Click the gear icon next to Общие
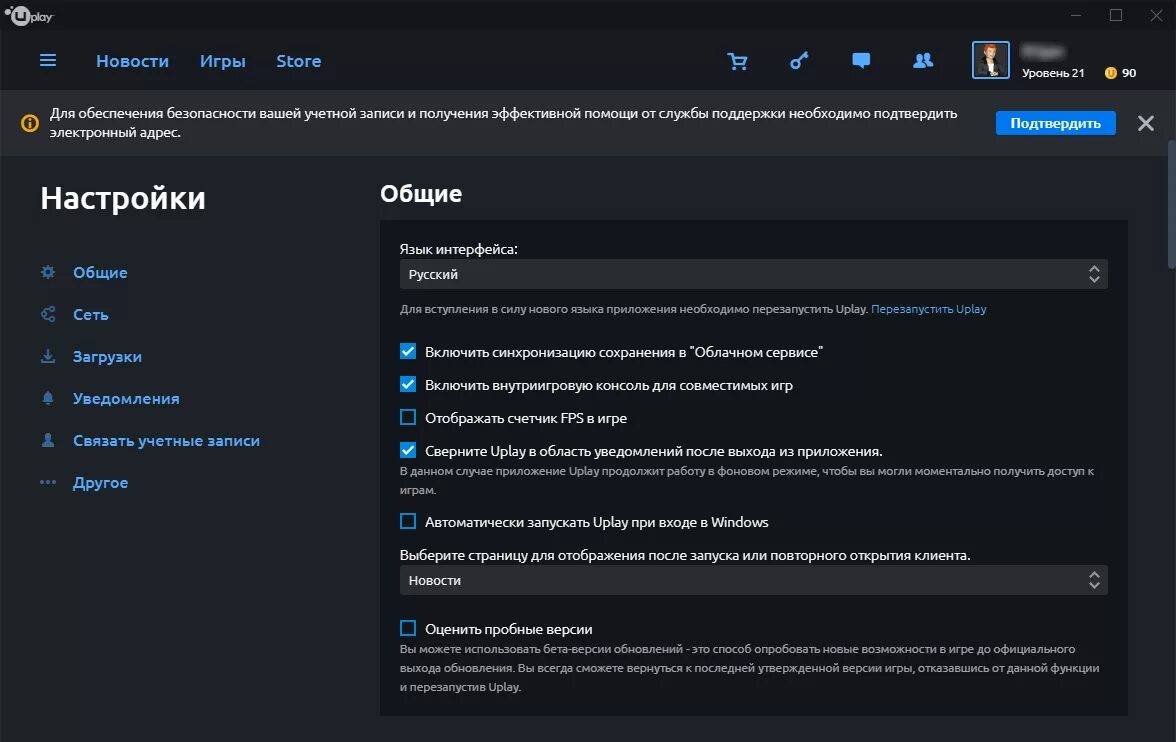This screenshot has height=742, width=1176. click(x=48, y=272)
